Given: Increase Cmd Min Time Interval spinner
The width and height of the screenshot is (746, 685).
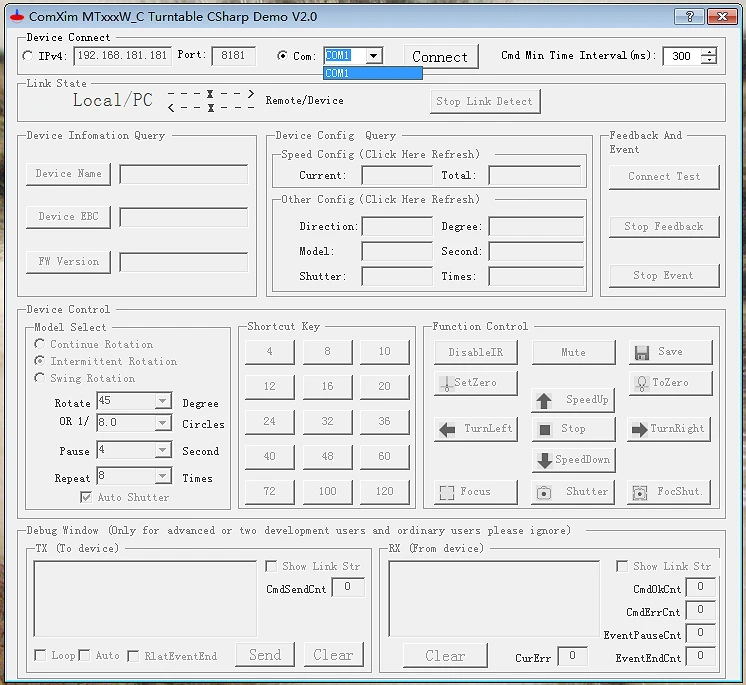Looking at the screenshot, I should point(709,52).
